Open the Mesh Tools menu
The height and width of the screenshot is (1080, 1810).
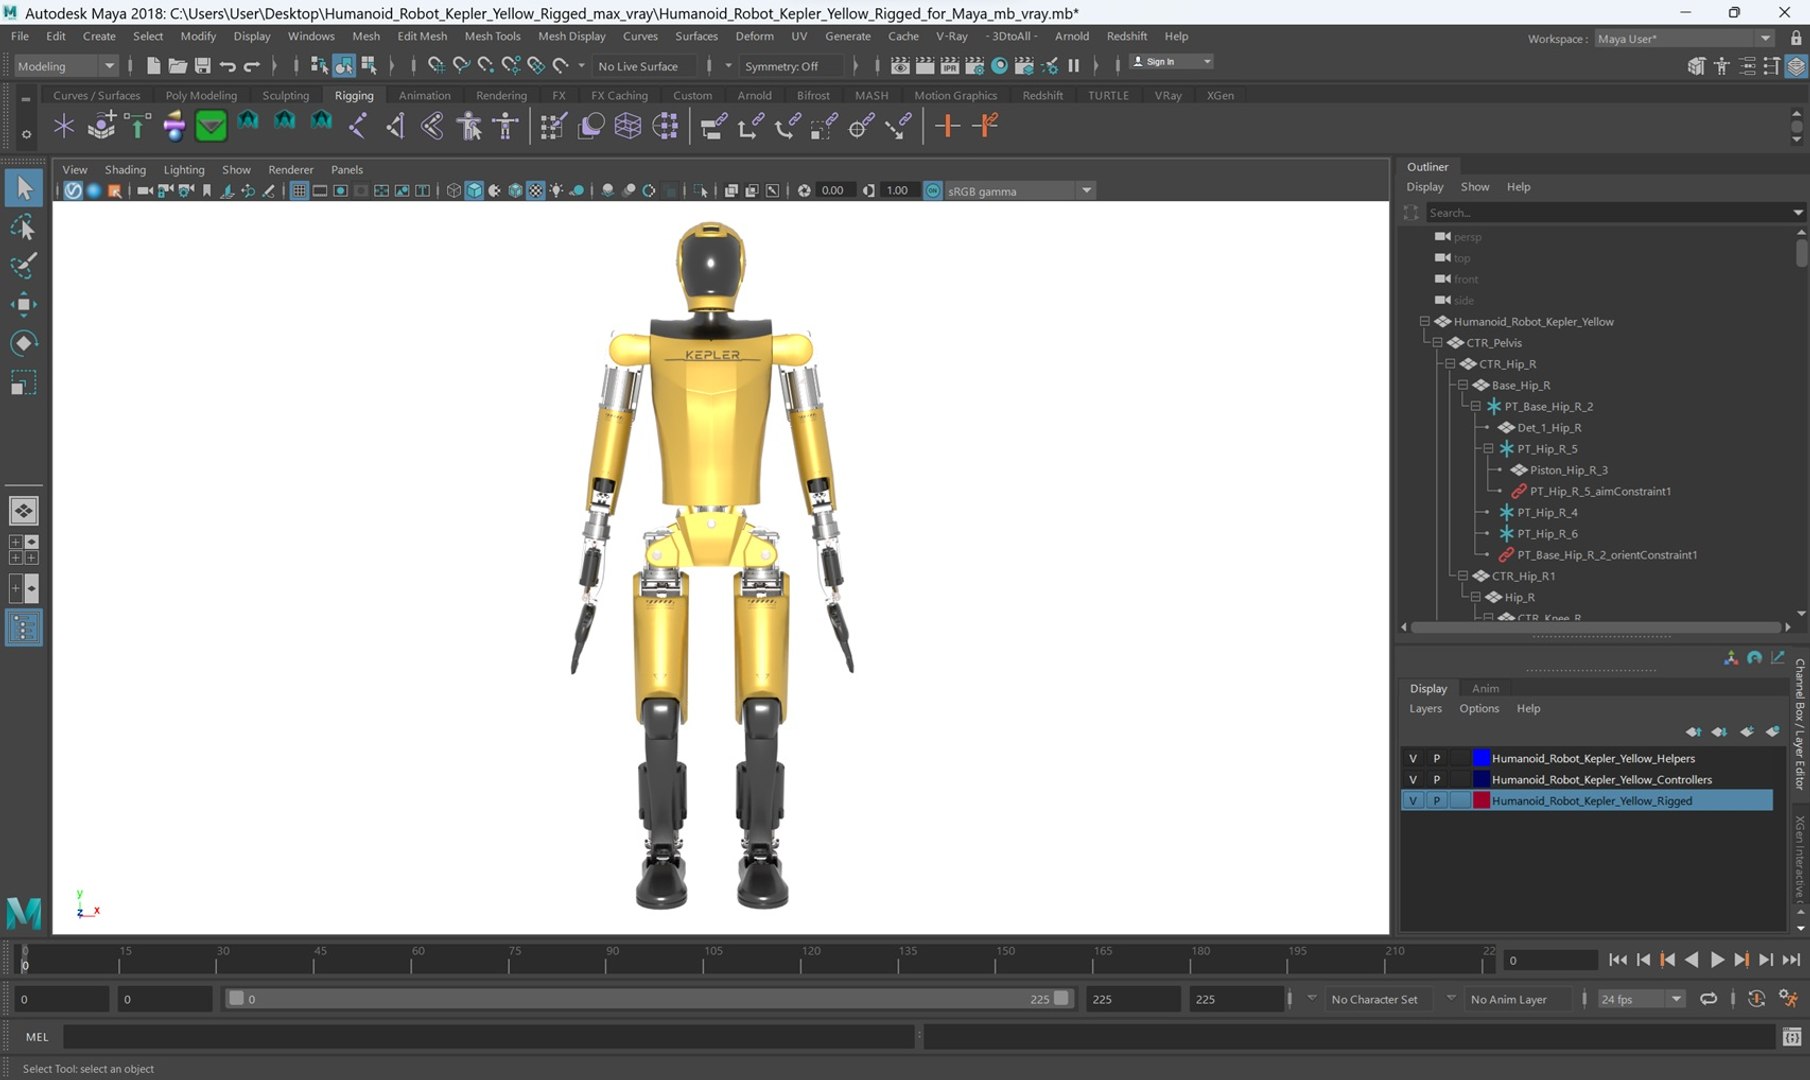pyautogui.click(x=492, y=36)
